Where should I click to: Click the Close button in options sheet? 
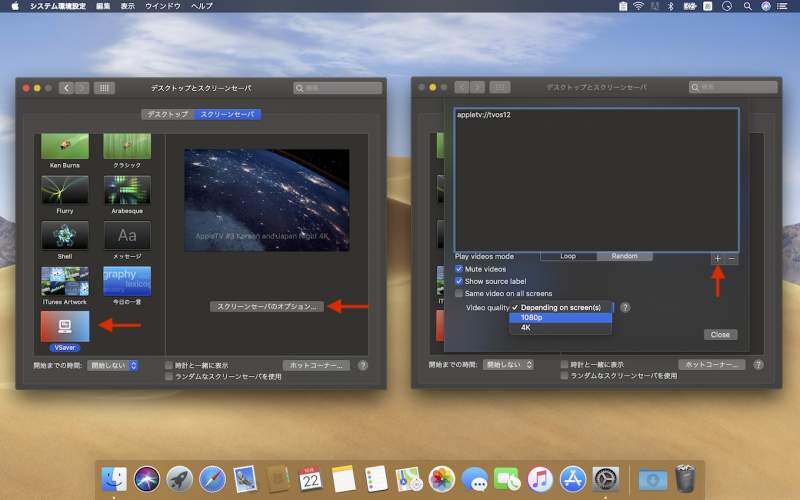coord(720,335)
